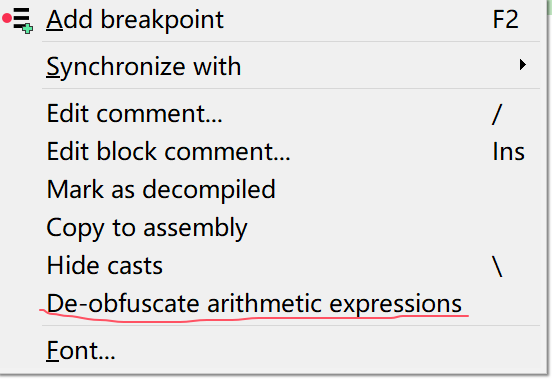The height and width of the screenshot is (380, 552).
Task: Click the green plus badge on breakpoint icon
Action: click(x=28, y=29)
